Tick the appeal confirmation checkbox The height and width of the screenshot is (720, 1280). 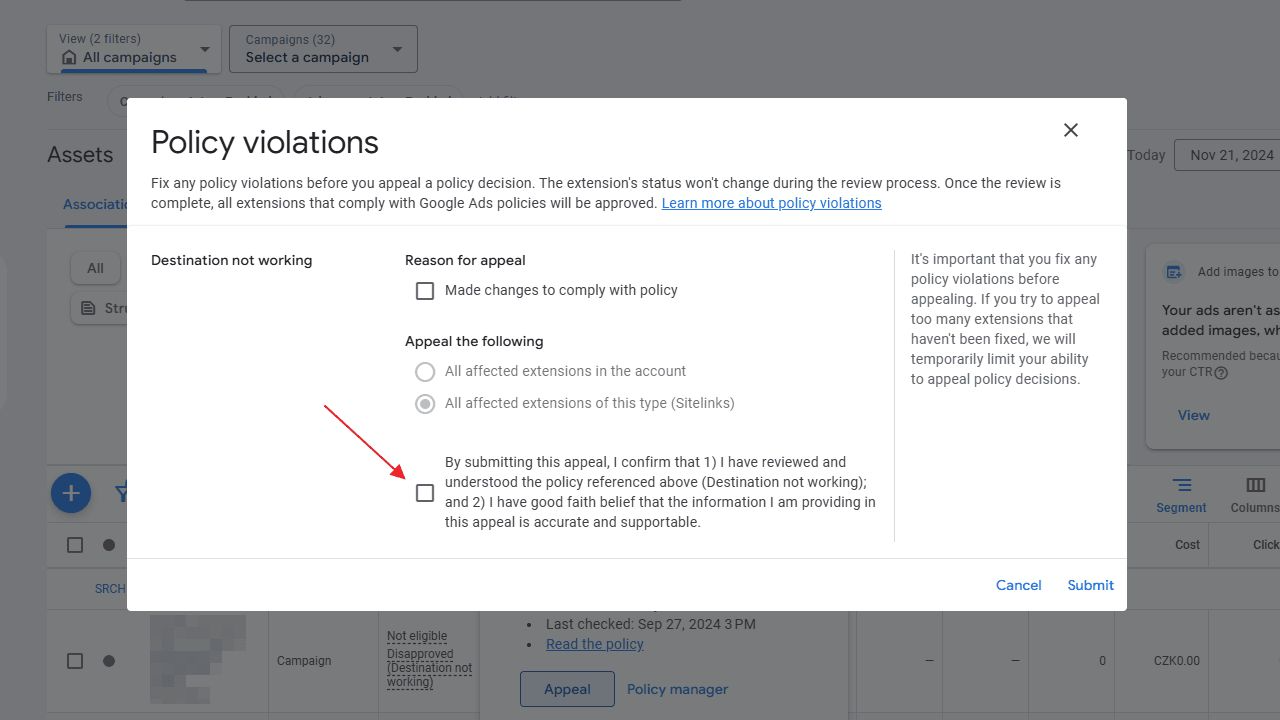[425, 493]
